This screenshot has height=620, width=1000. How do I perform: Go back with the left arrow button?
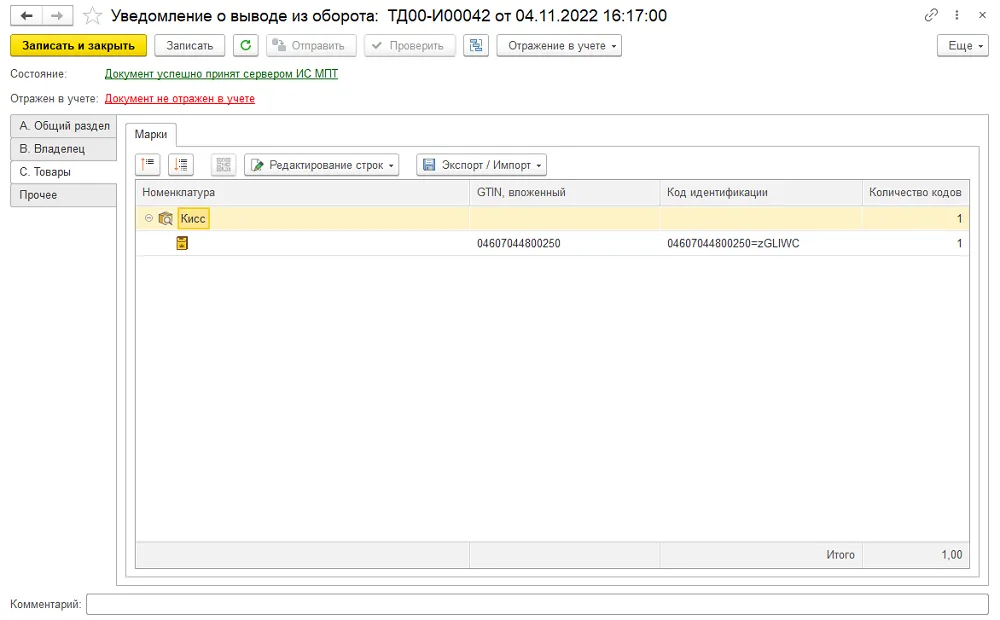[26, 15]
